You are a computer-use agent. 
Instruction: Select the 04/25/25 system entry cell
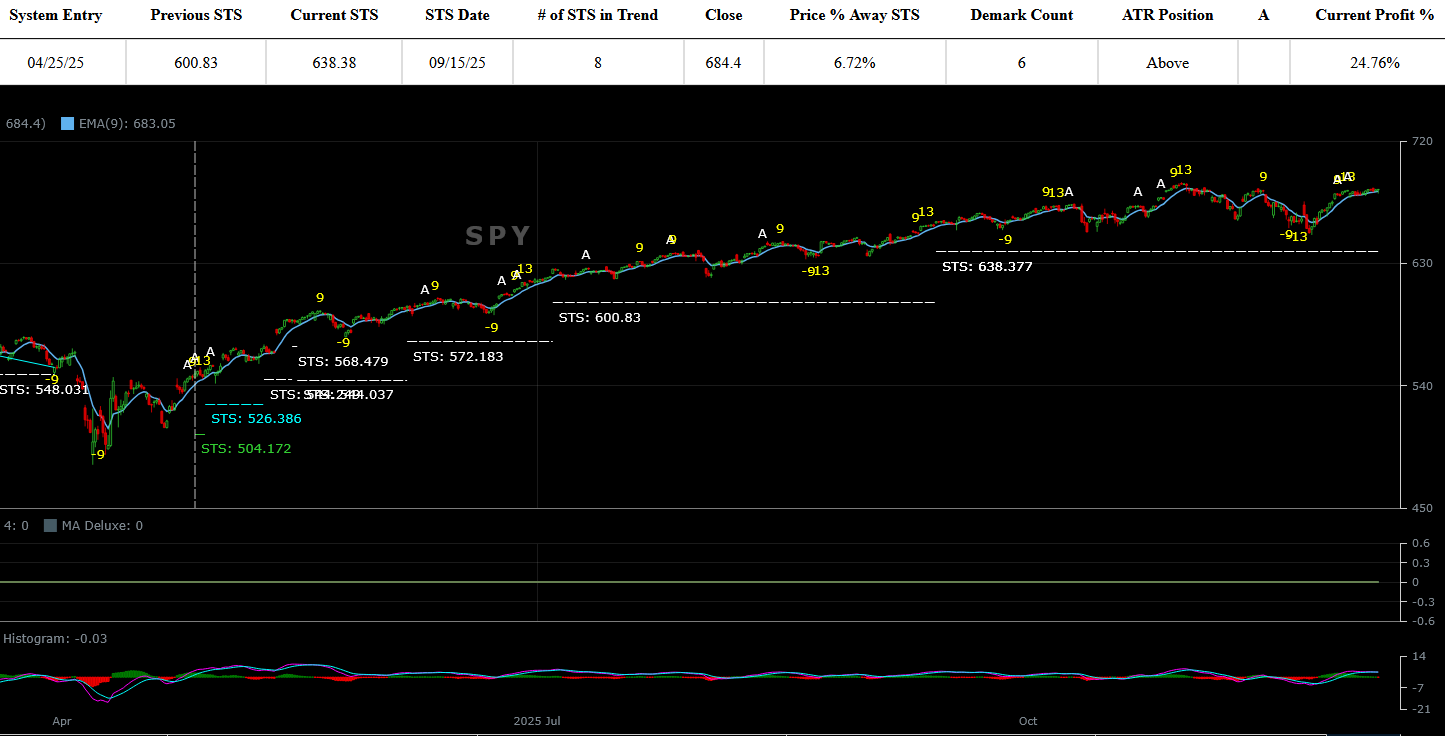56,63
